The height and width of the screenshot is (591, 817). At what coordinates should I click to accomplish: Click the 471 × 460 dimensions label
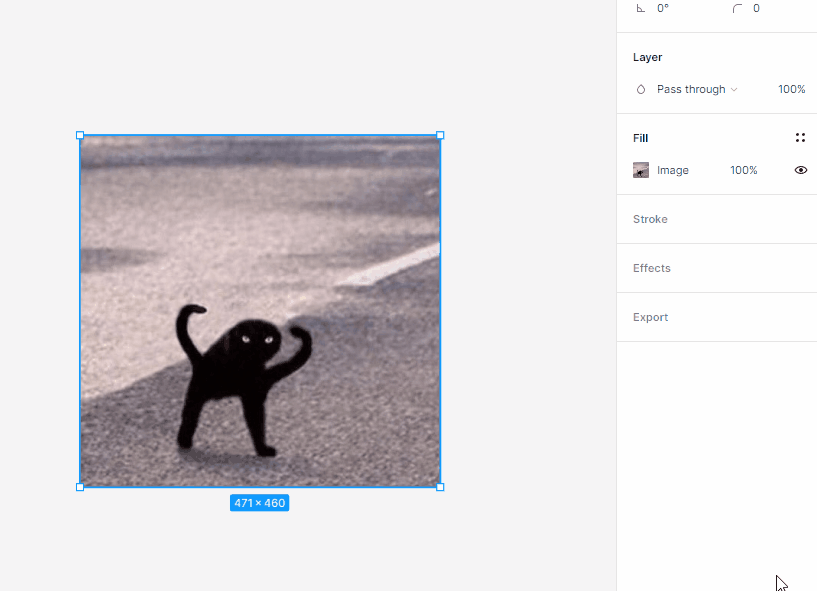(x=259, y=503)
